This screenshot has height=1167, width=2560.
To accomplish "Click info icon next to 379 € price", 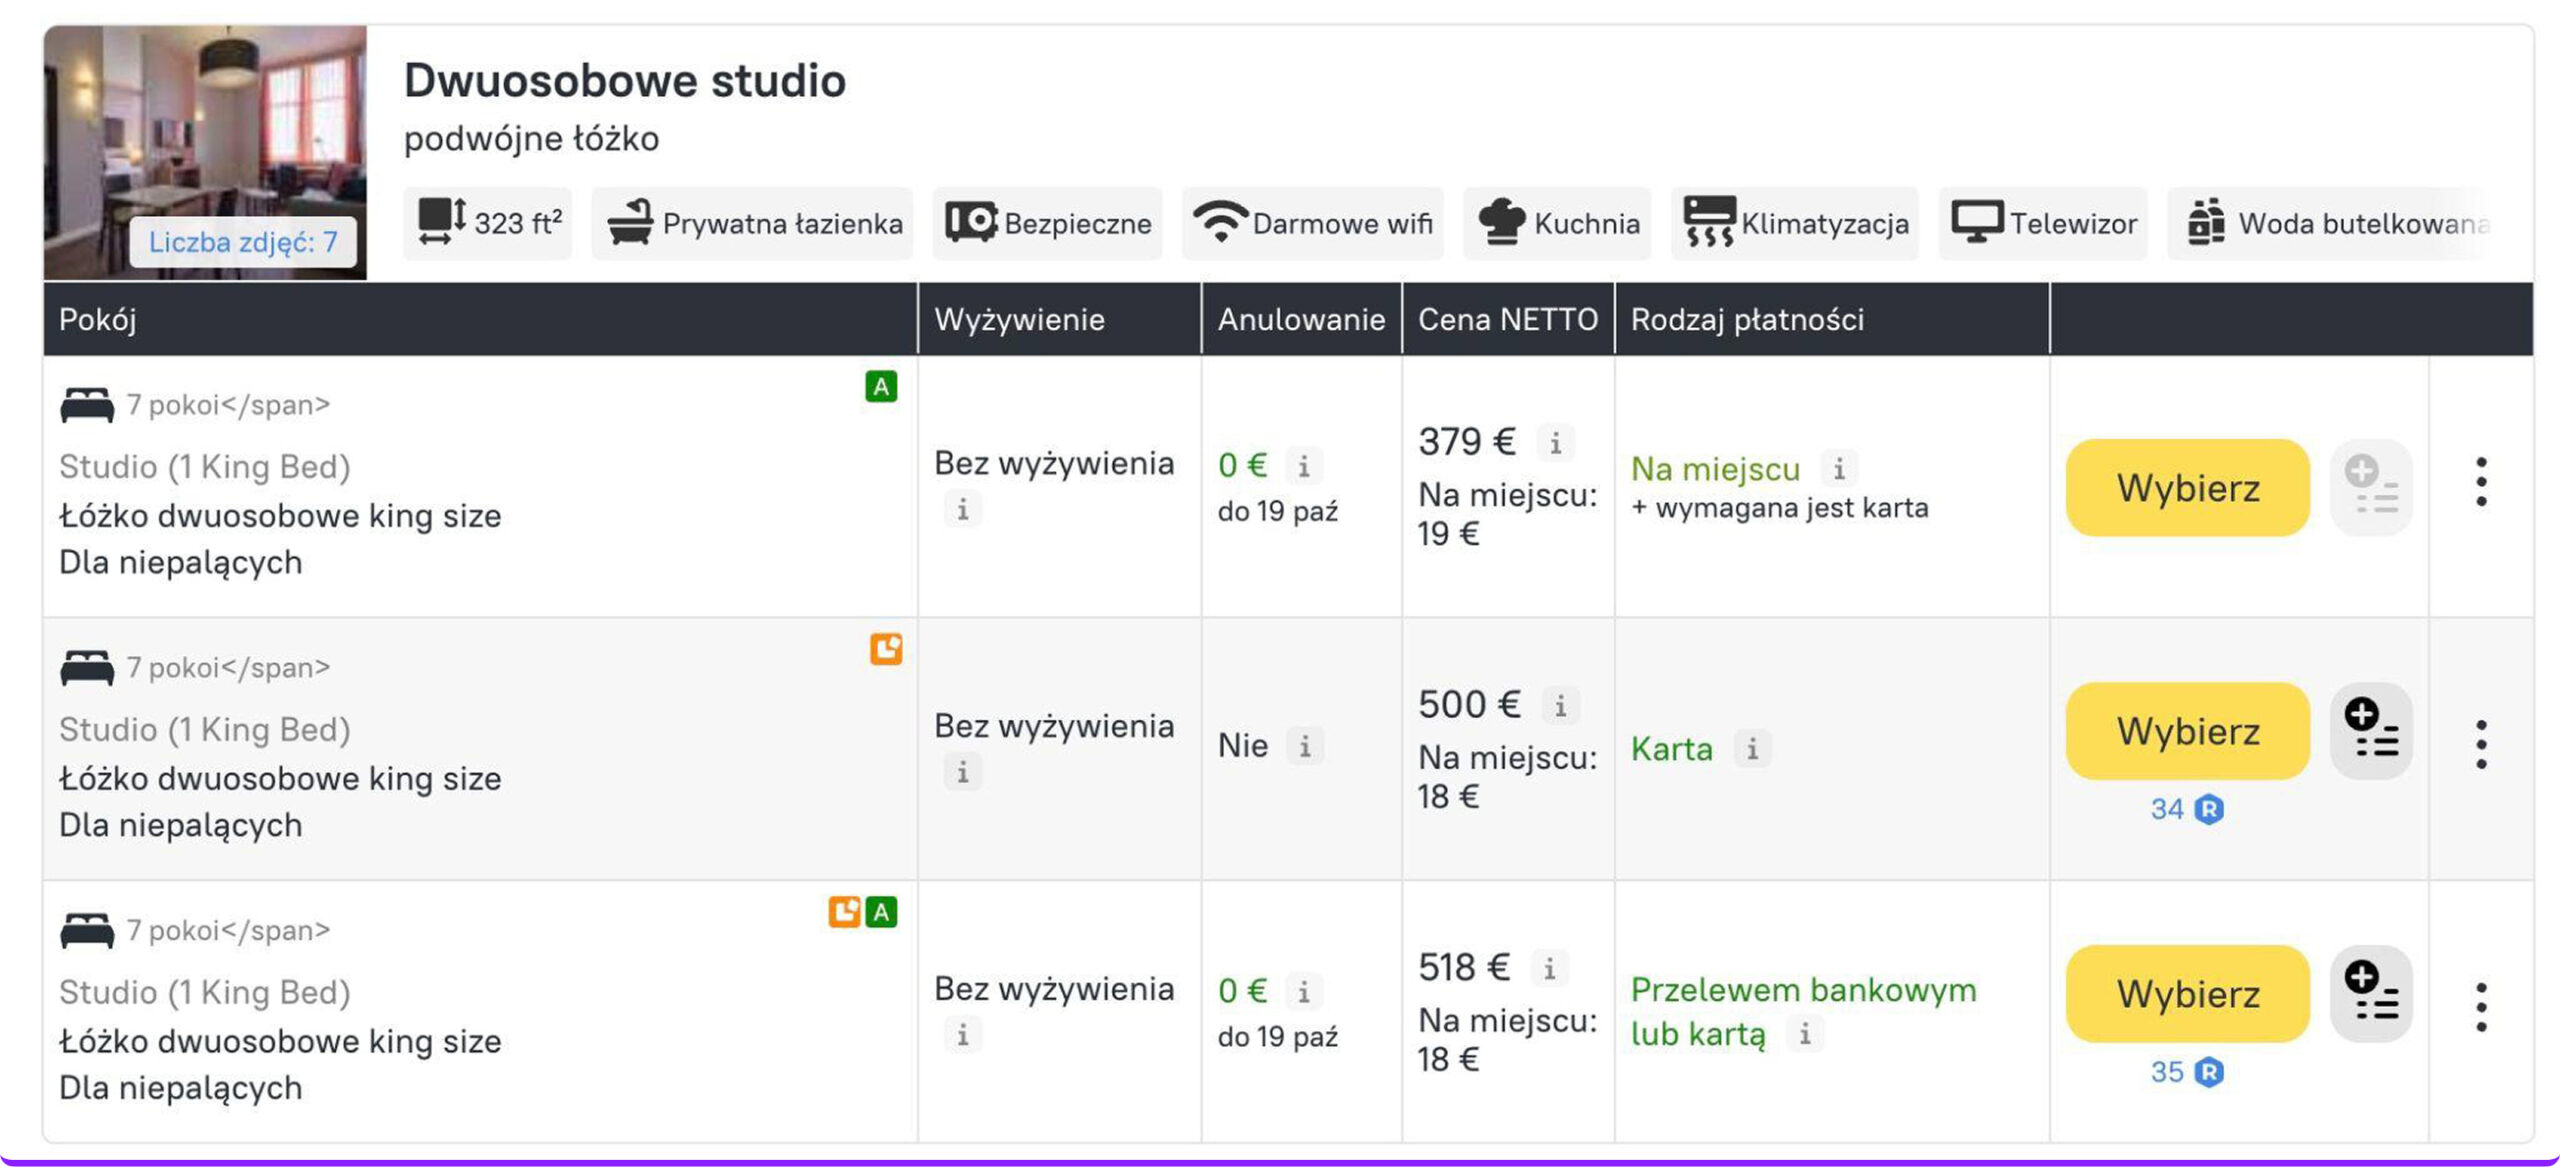I will coord(1555,443).
